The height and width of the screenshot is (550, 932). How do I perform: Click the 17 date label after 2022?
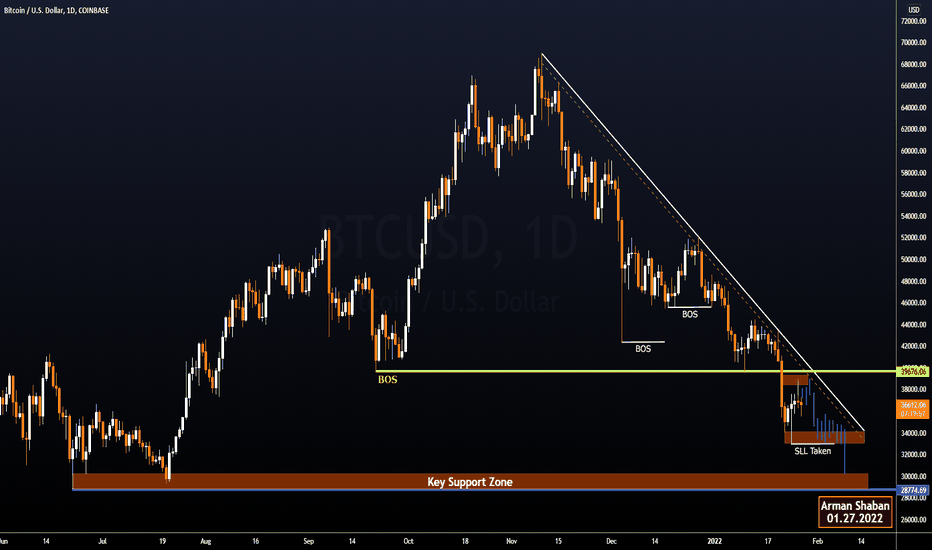[x=767, y=541]
